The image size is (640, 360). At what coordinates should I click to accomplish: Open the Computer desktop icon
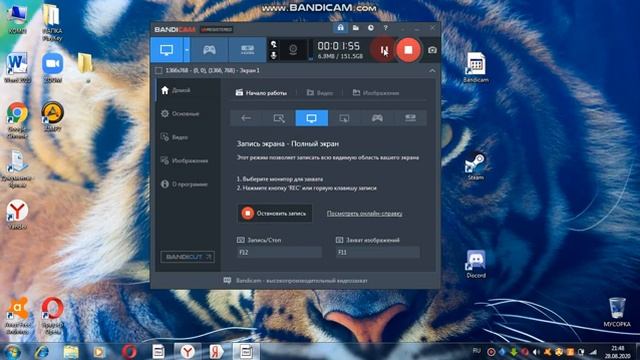17,20
